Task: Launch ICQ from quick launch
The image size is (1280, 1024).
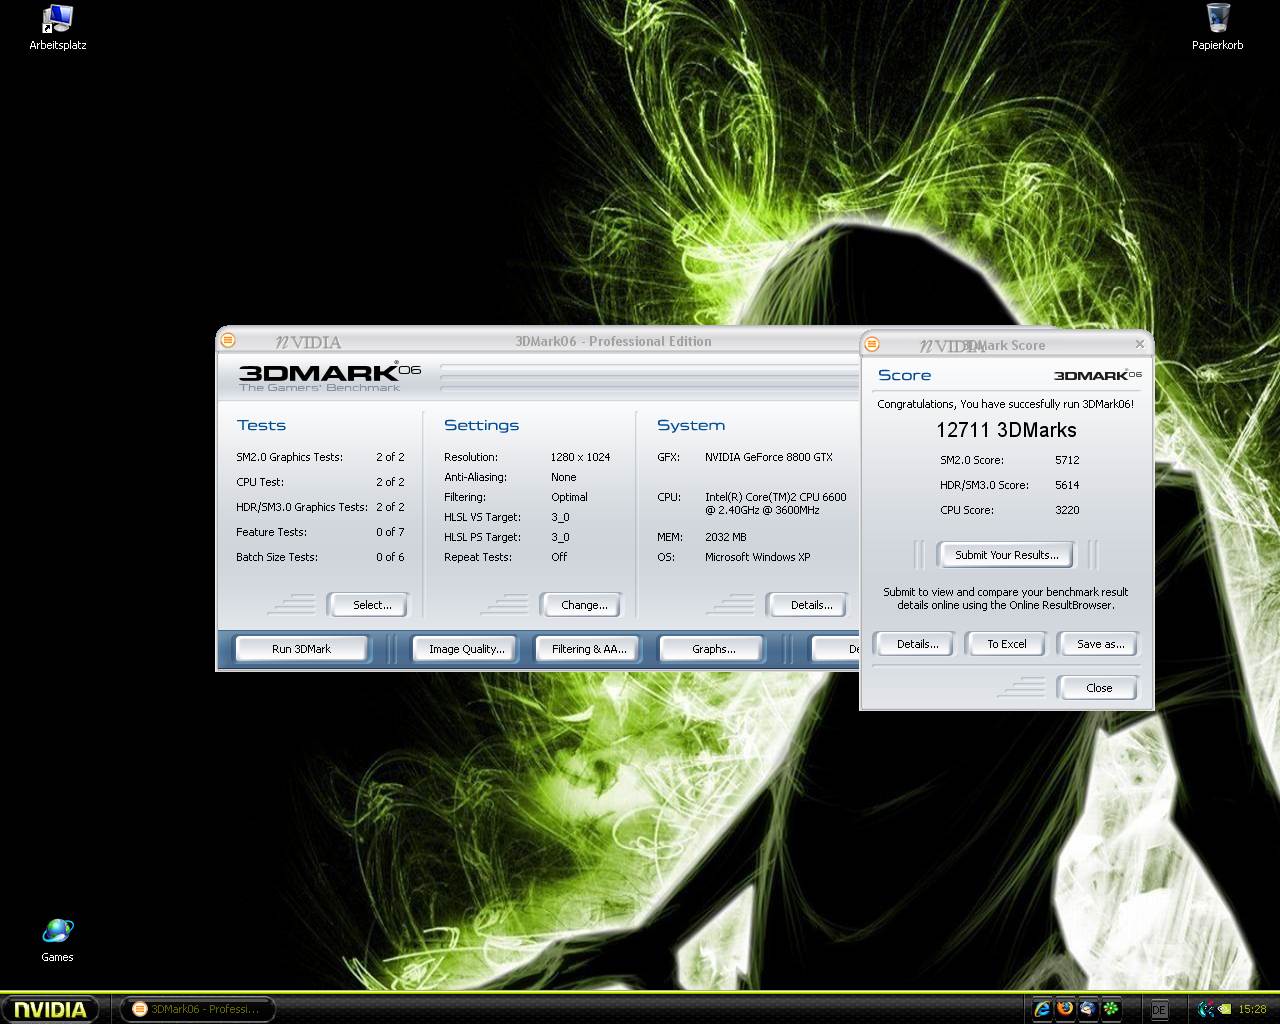Action: click(x=1111, y=1009)
